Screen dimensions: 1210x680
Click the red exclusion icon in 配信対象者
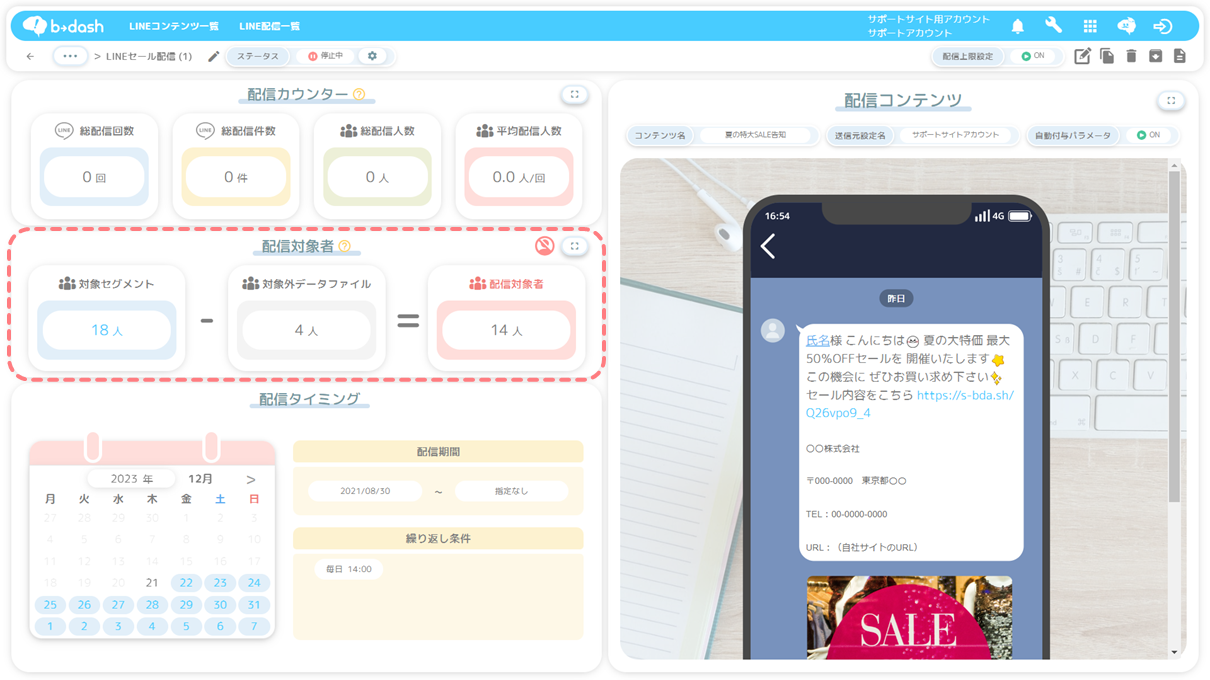pyautogui.click(x=544, y=246)
